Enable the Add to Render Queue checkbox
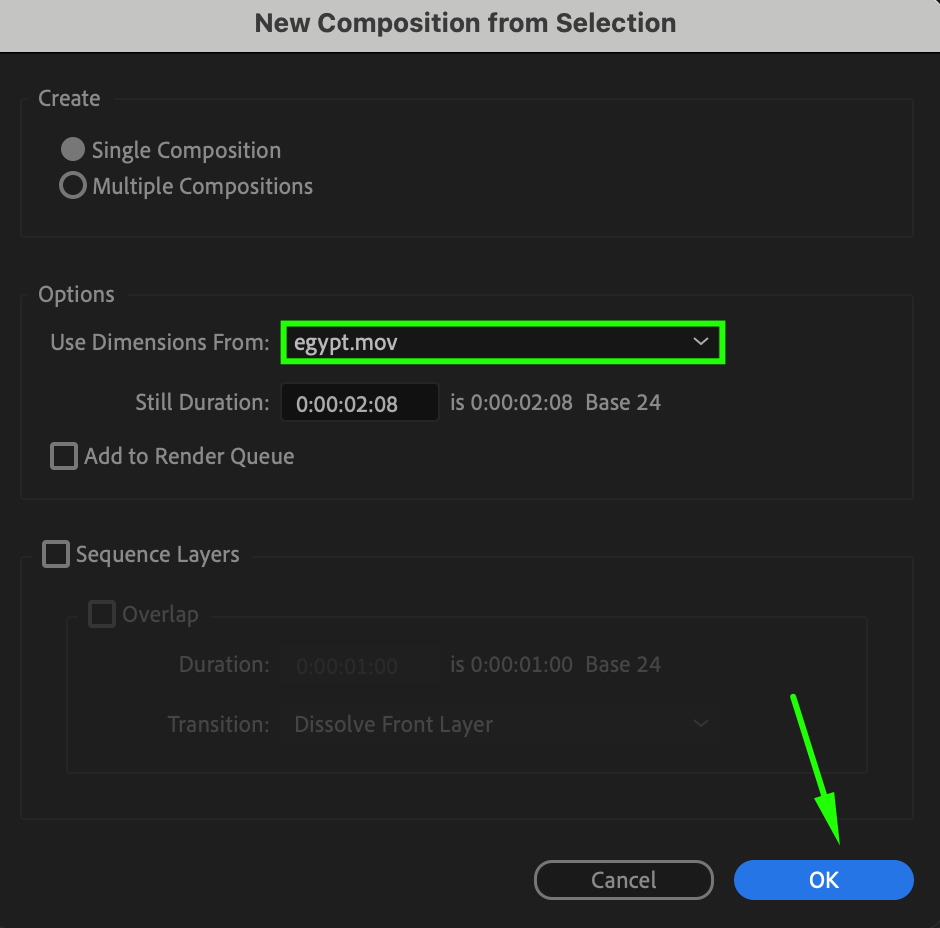The image size is (940, 928). pos(64,457)
